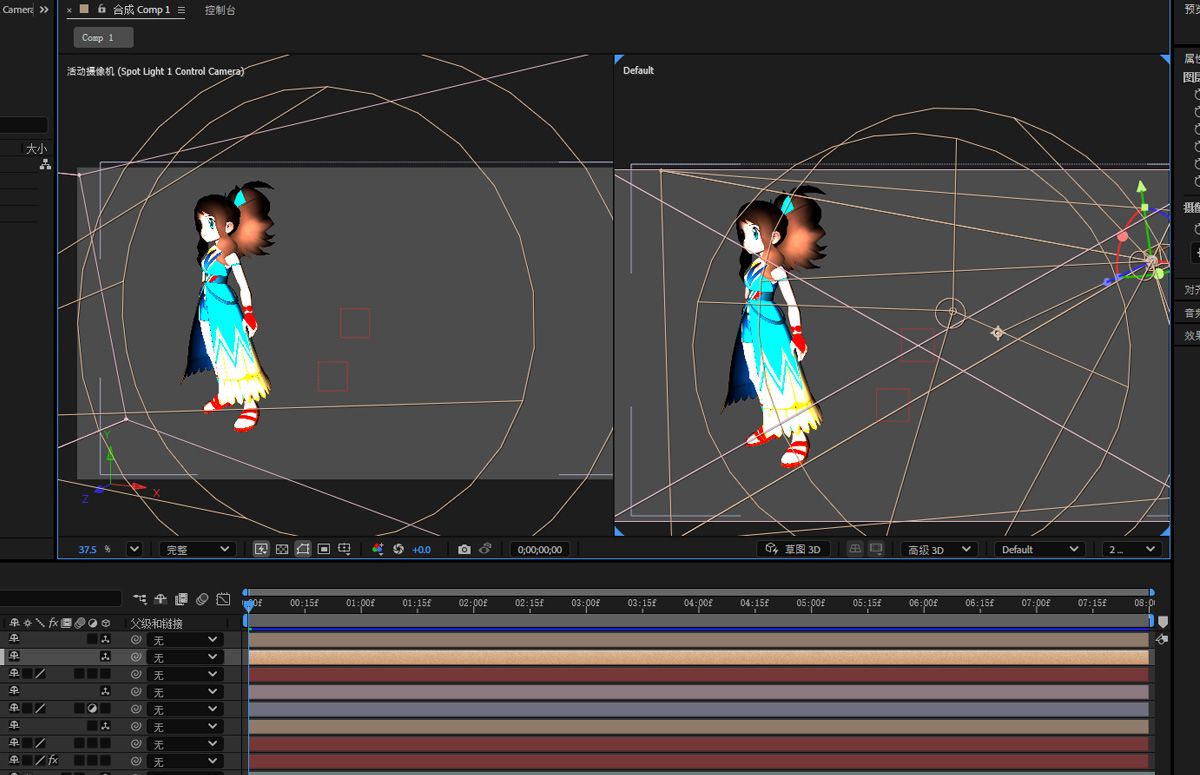Take a snapshot with camera icon
The width and height of the screenshot is (1200, 775).
464,549
